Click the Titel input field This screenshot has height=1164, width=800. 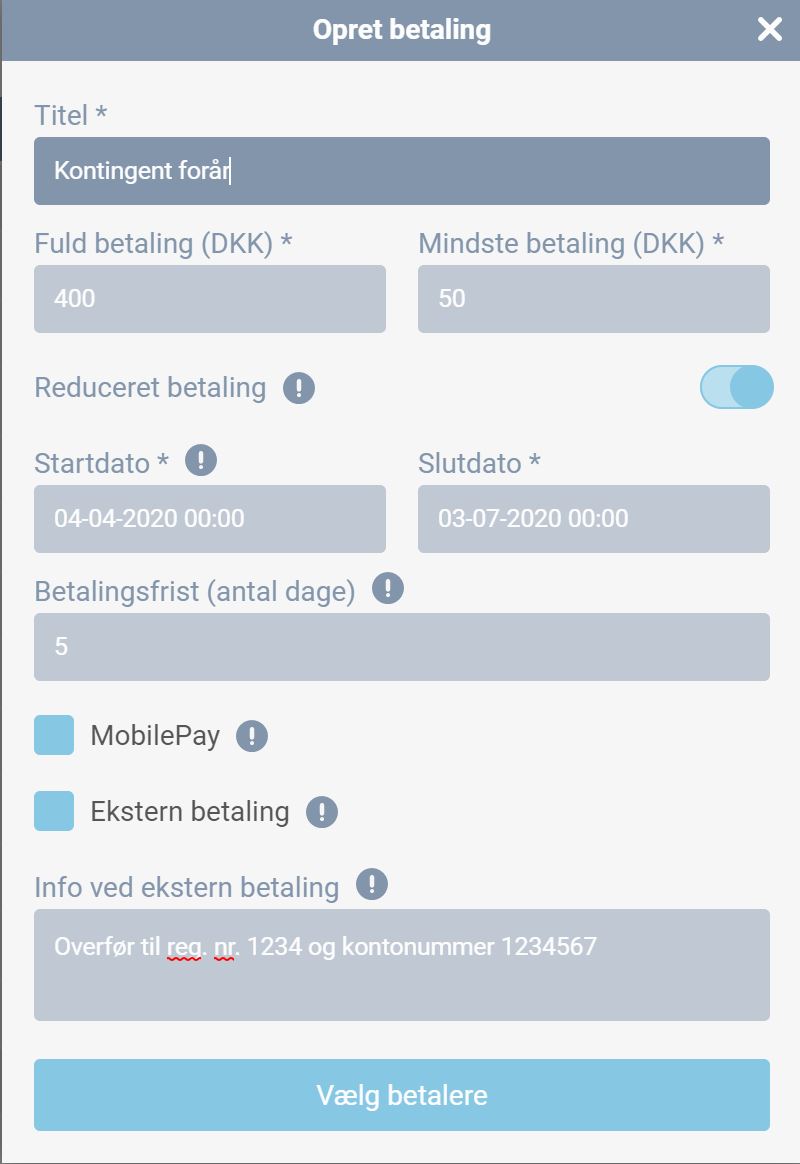(x=402, y=171)
